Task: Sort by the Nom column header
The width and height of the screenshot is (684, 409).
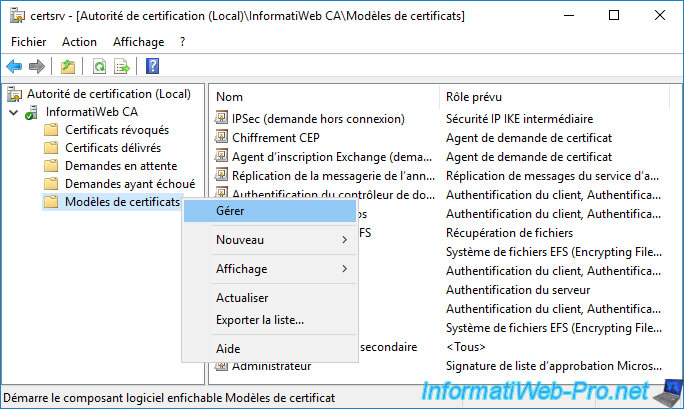Action: coord(230,96)
